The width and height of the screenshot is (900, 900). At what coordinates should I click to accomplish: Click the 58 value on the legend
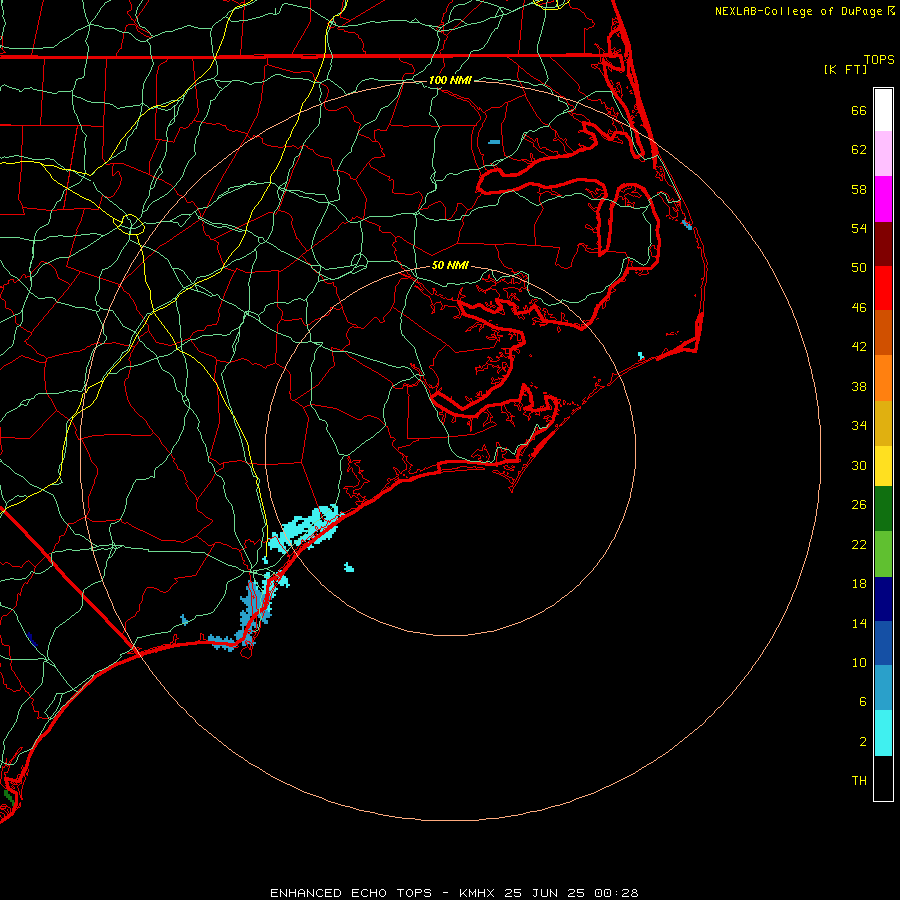coord(859,189)
